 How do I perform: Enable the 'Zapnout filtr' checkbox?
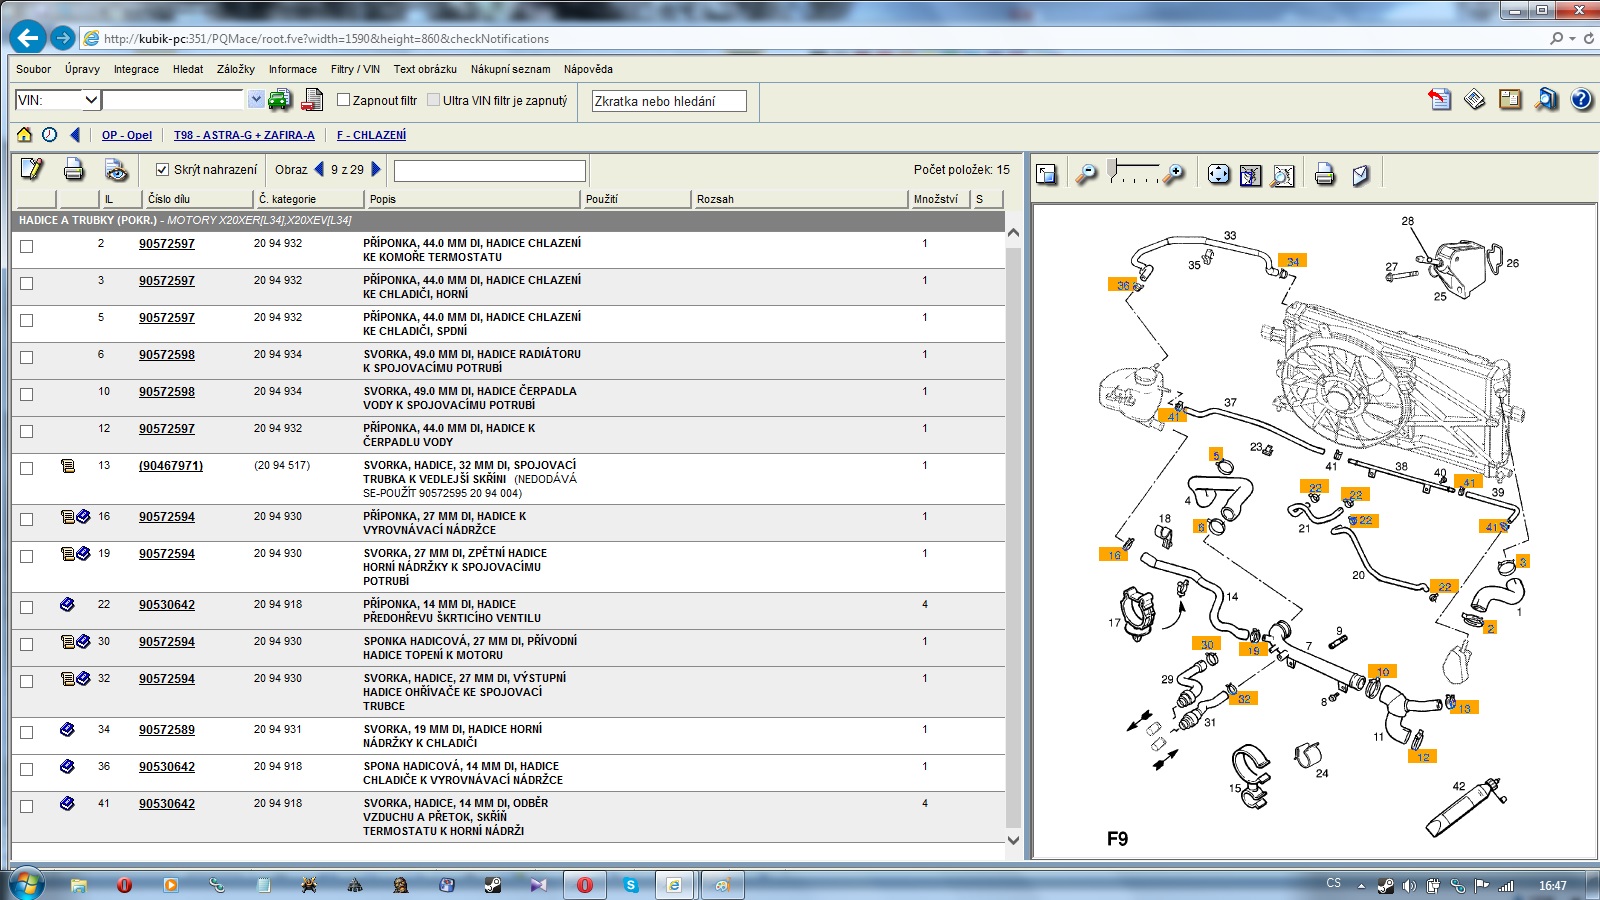[x=343, y=100]
